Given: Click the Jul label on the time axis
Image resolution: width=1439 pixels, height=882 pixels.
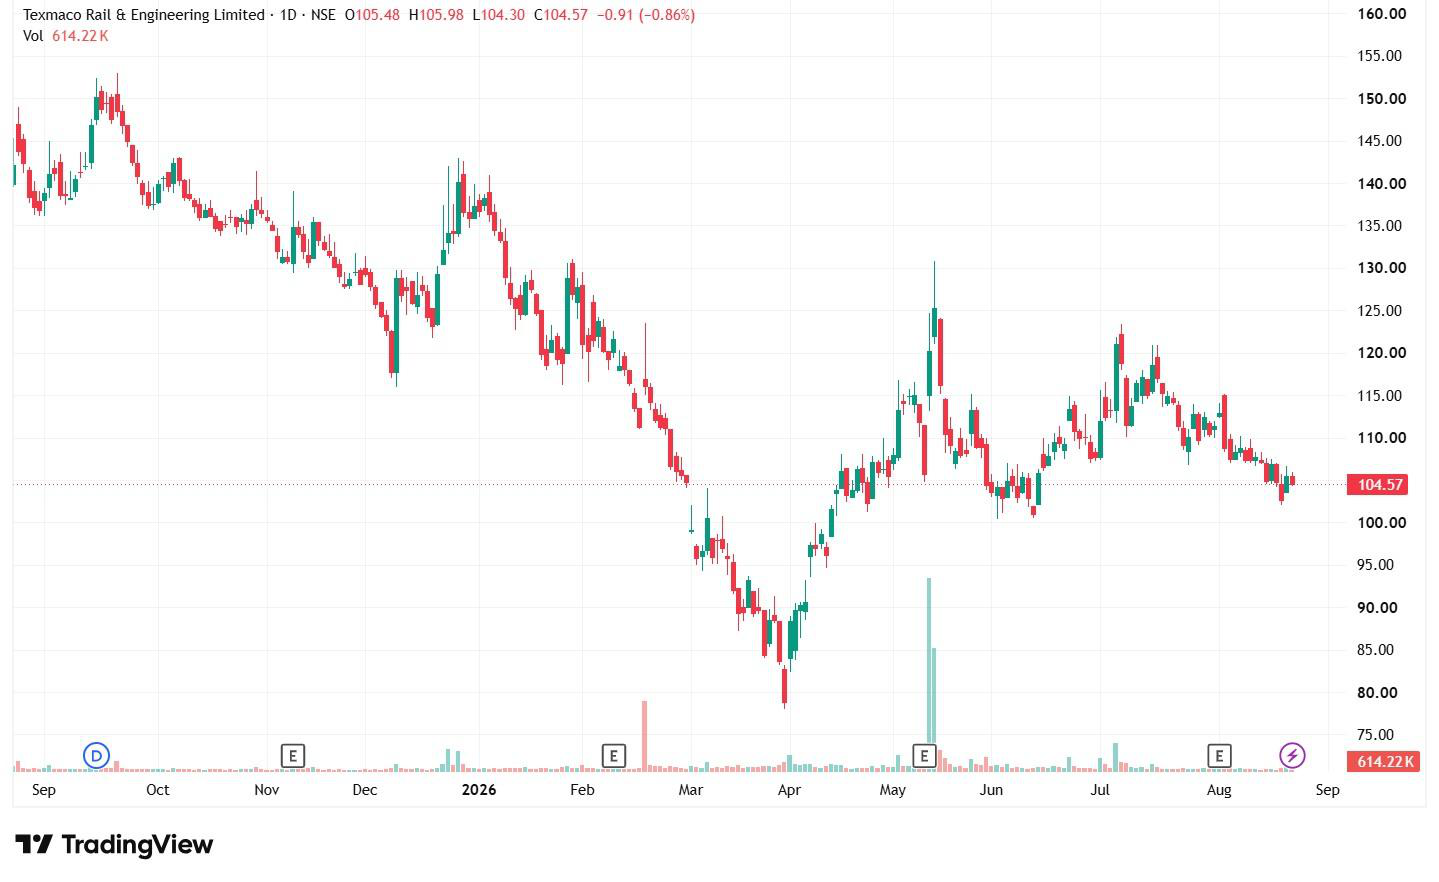Looking at the screenshot, I should pyautogui.click(x=1100, y=790).
